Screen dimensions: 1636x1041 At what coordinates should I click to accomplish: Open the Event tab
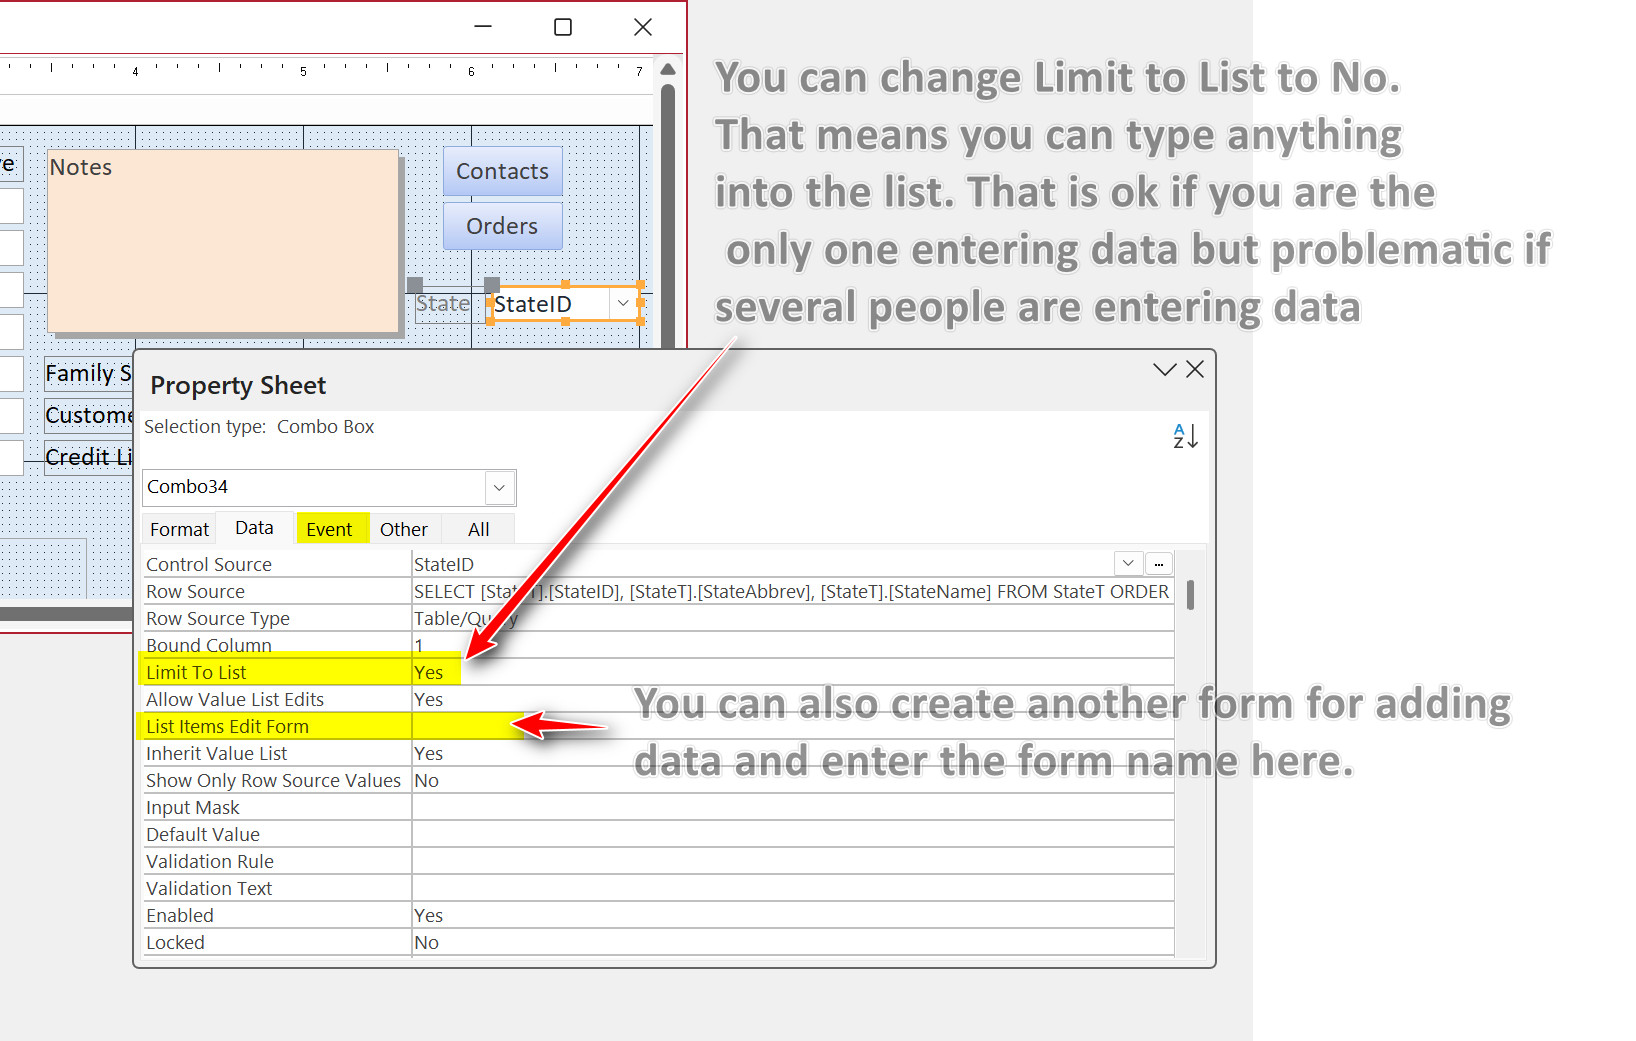pos(331,528)
